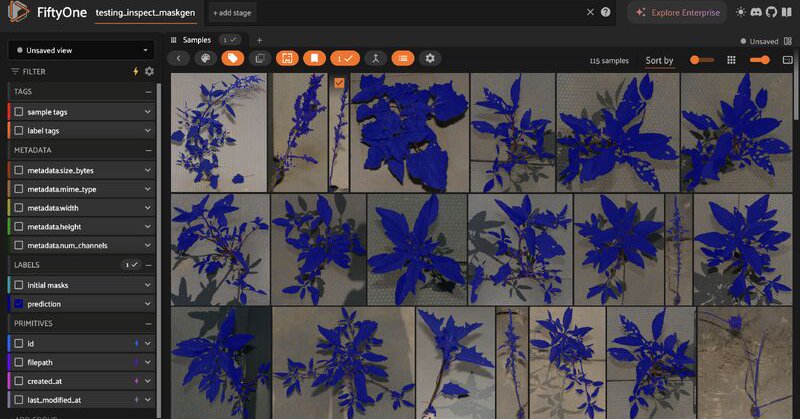Screen dimensions: 800x419
Task: Open the 1 selected samples checkmark menu
Action: (345, 58)
